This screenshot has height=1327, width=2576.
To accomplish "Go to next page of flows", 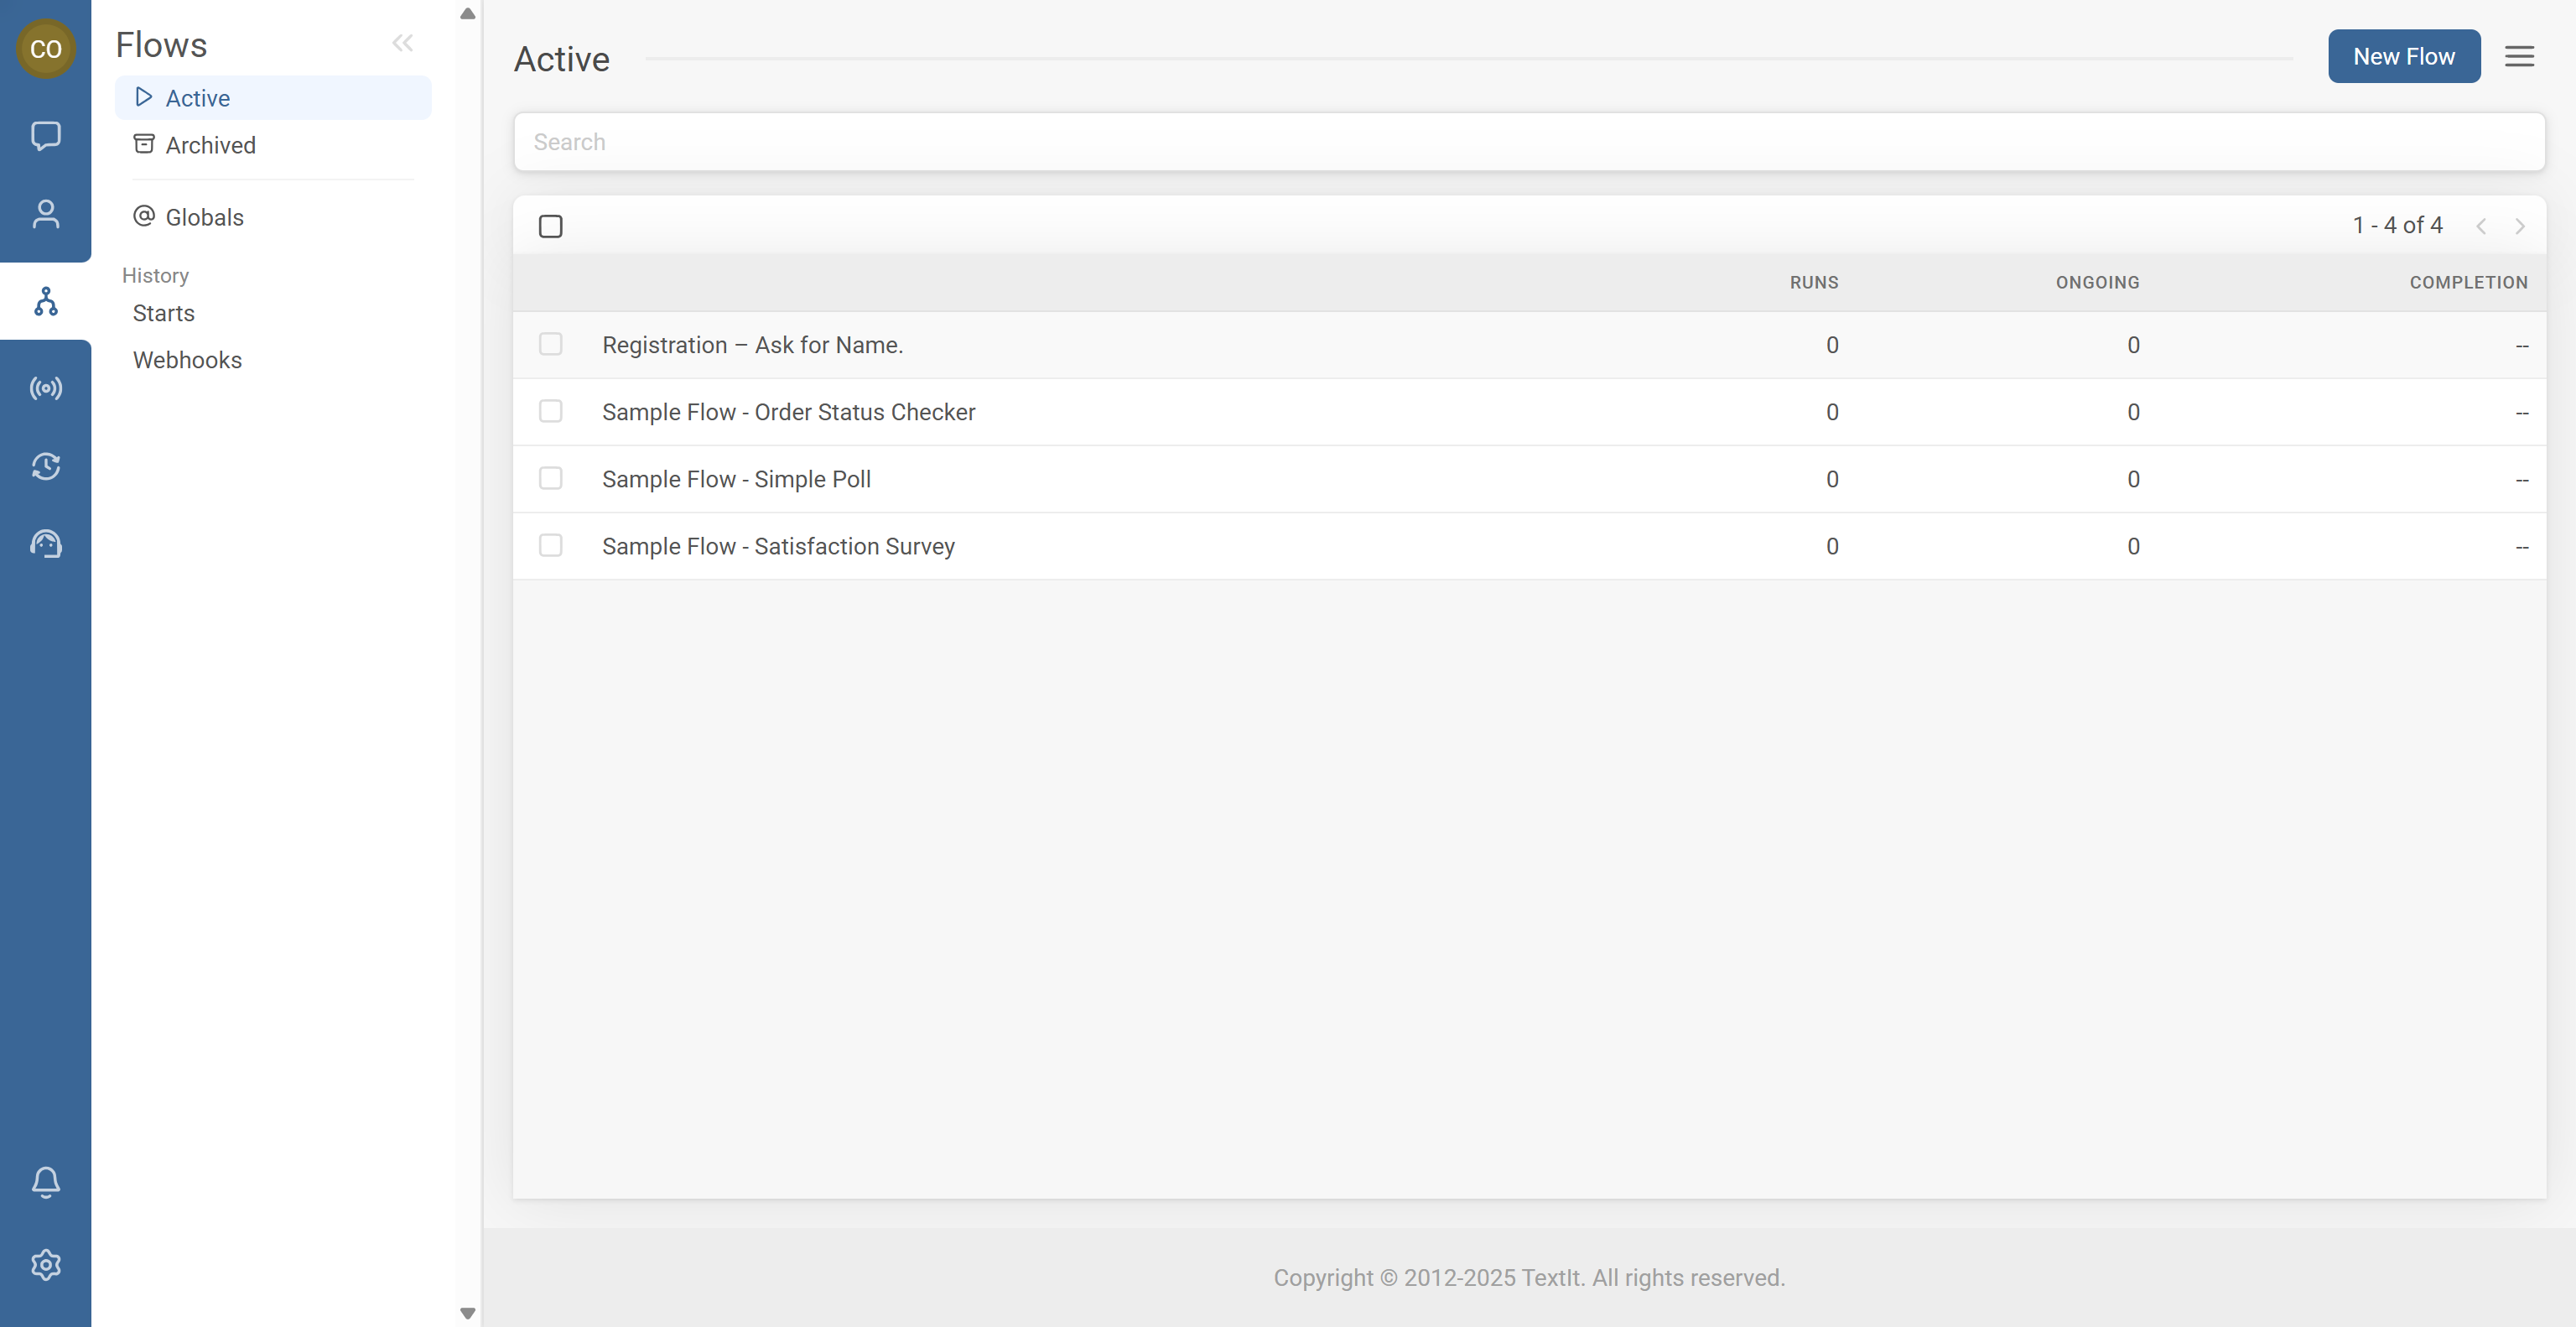I will click(x=2520, y=226).
